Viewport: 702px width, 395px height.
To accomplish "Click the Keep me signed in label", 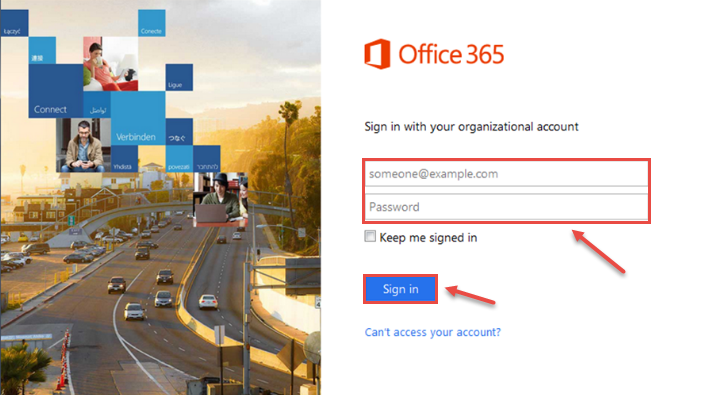I will (x=428, y=238).
